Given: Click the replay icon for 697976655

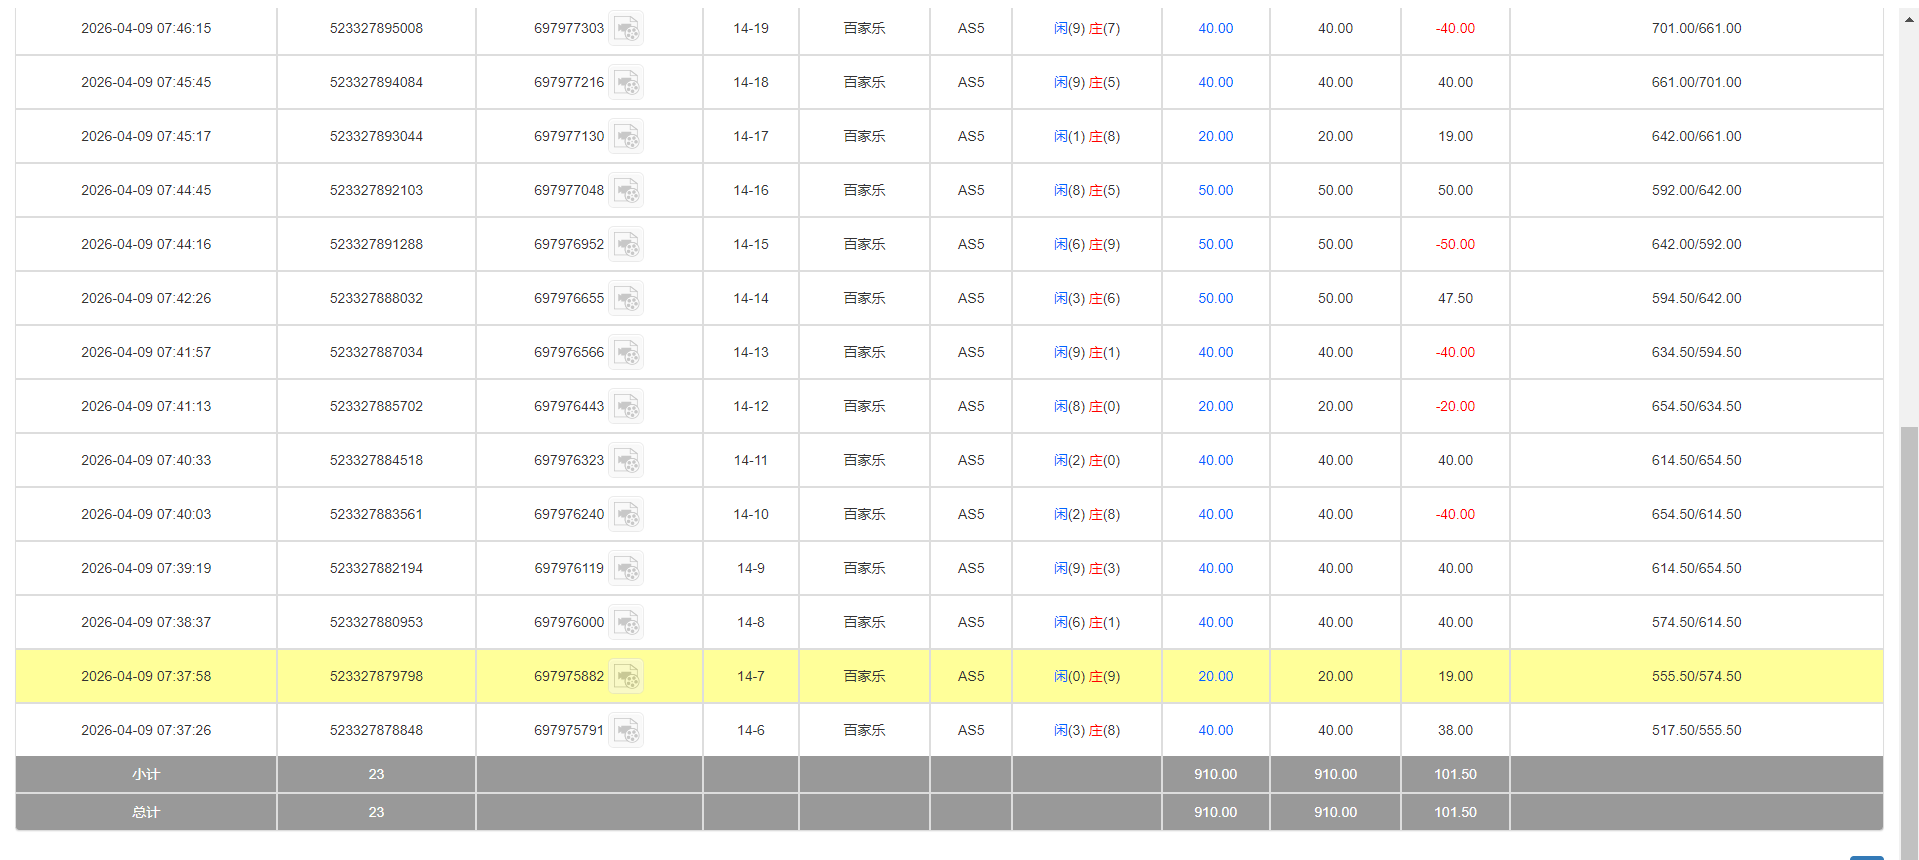Looking at the screenshot, I should point(626,299).
